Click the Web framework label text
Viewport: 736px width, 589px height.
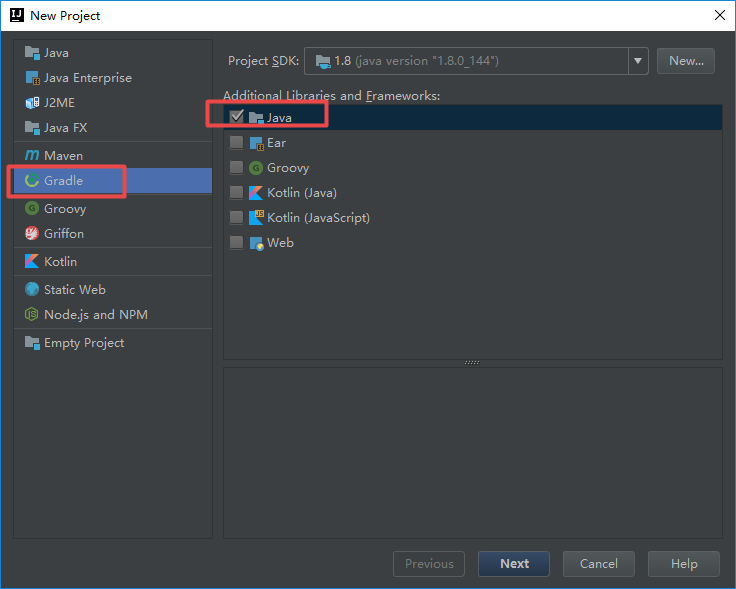coord(280,243)
